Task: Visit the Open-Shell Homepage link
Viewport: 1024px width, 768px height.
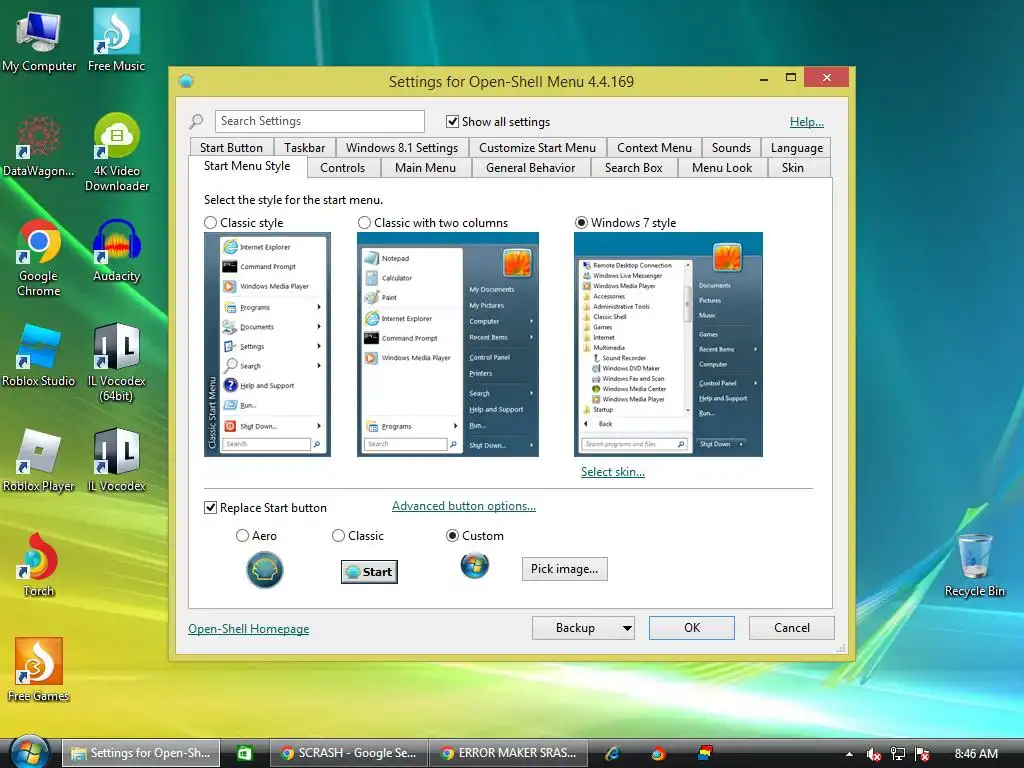Action: (249, 629)
